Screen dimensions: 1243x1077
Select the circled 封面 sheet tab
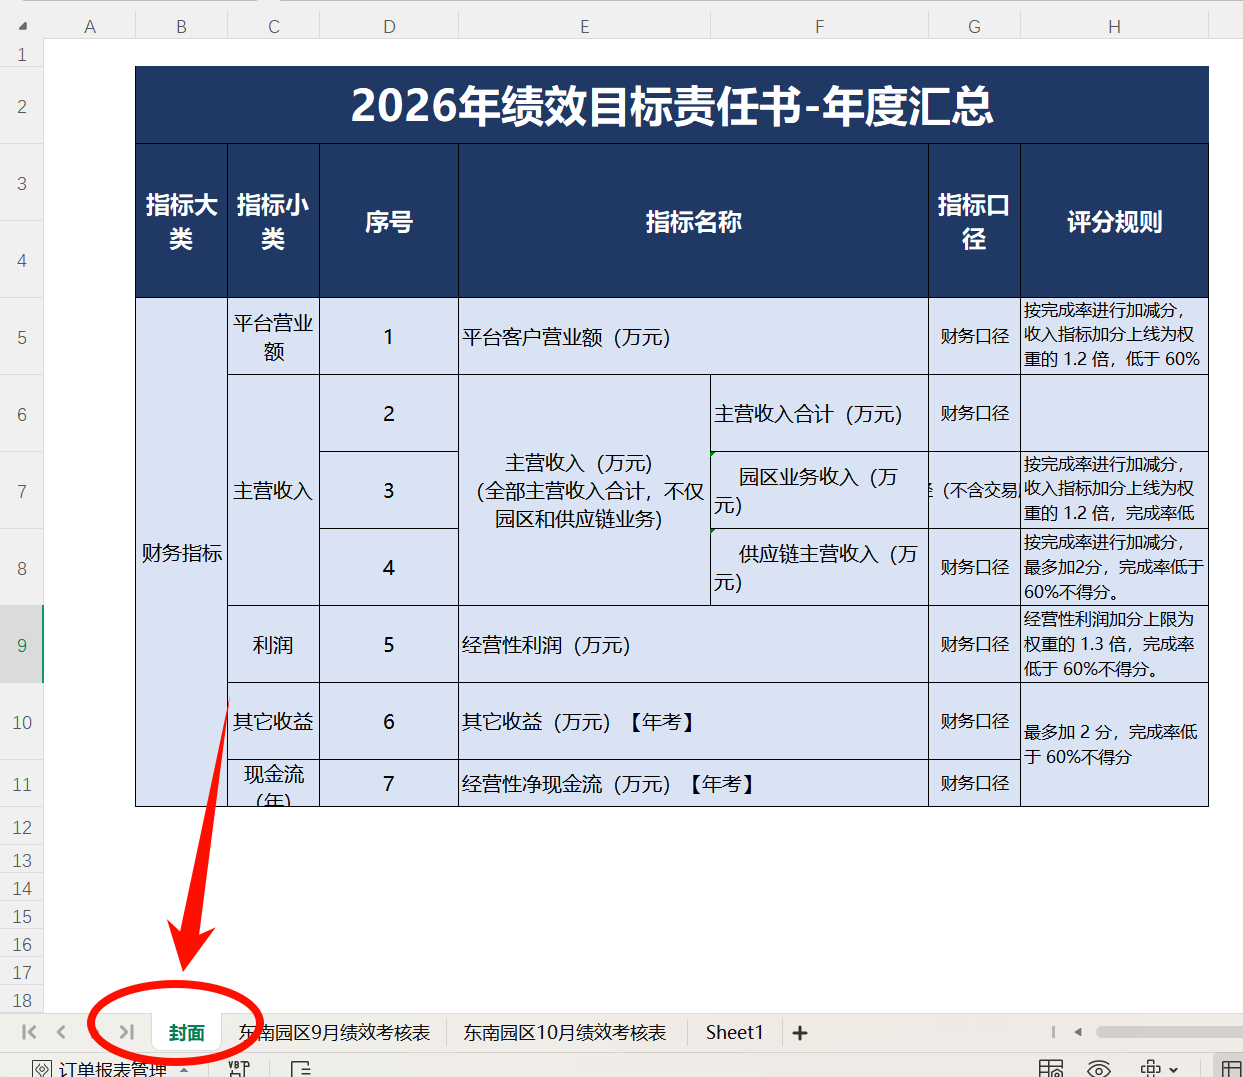[x=186, y=1032]
